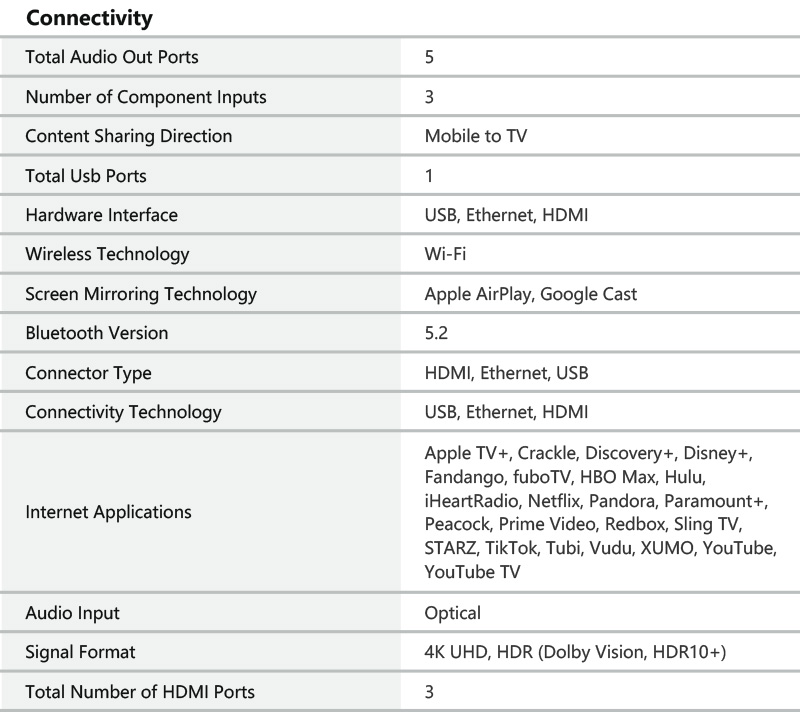Select the Screen Mirroring Technology label
This screenshot has width=800, height=713.
click(141, 294)
